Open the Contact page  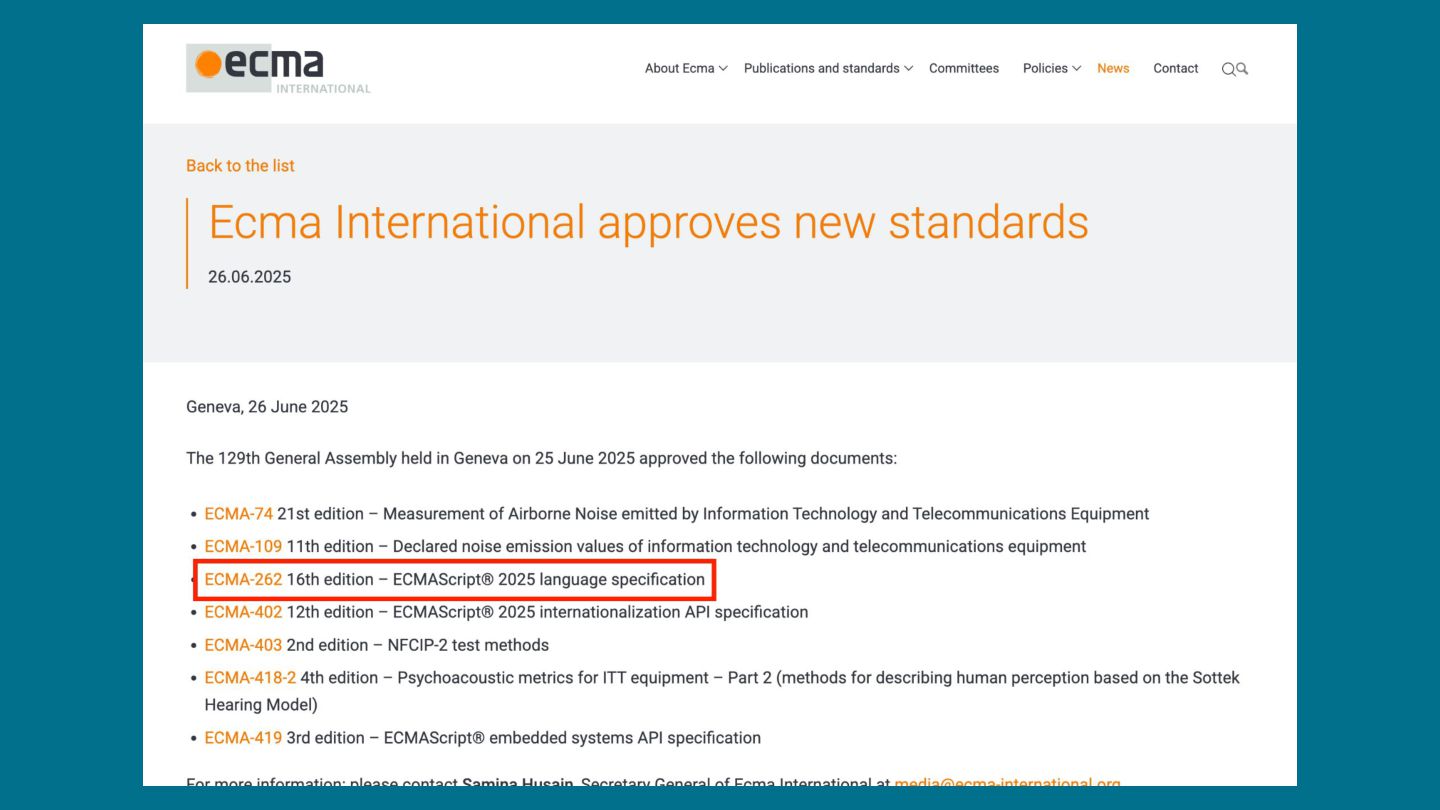(1176, 68)
